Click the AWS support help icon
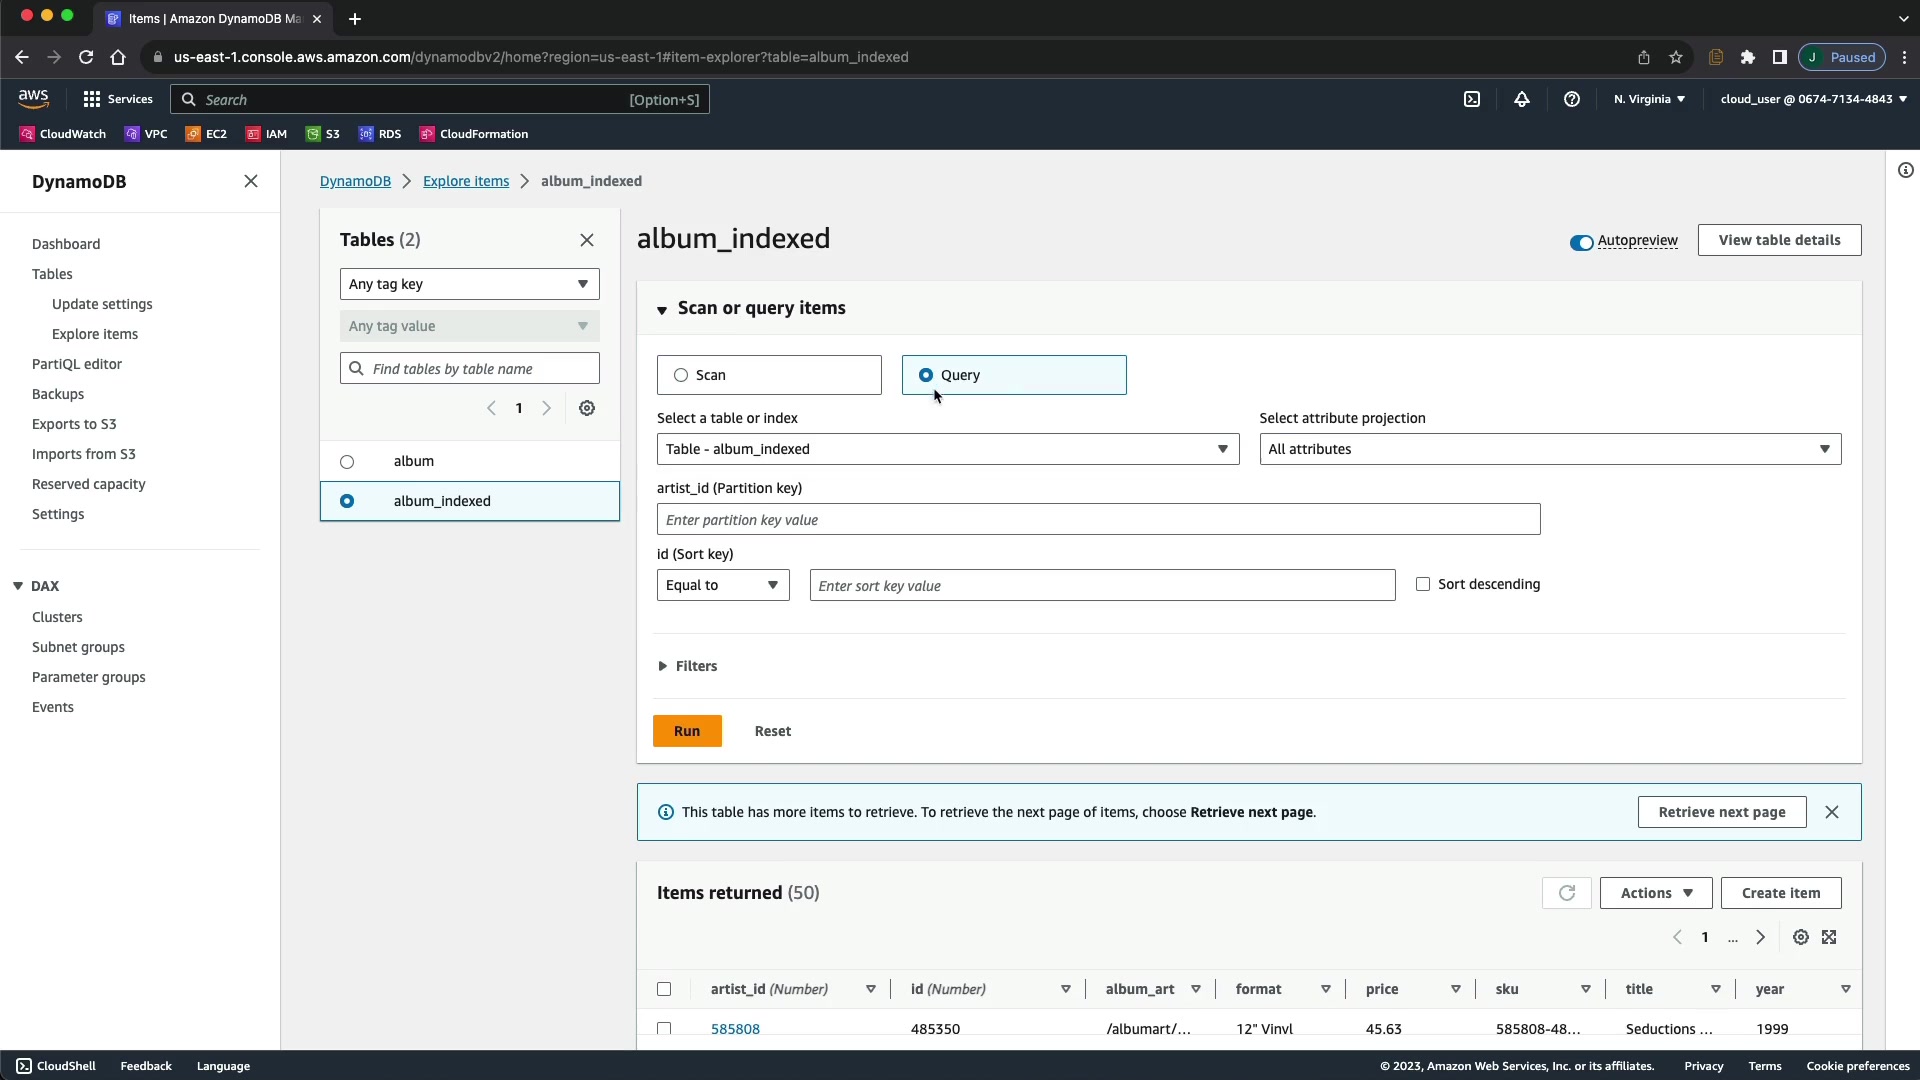The height and width of the screenshot is (1080, 1920). 1572,99
